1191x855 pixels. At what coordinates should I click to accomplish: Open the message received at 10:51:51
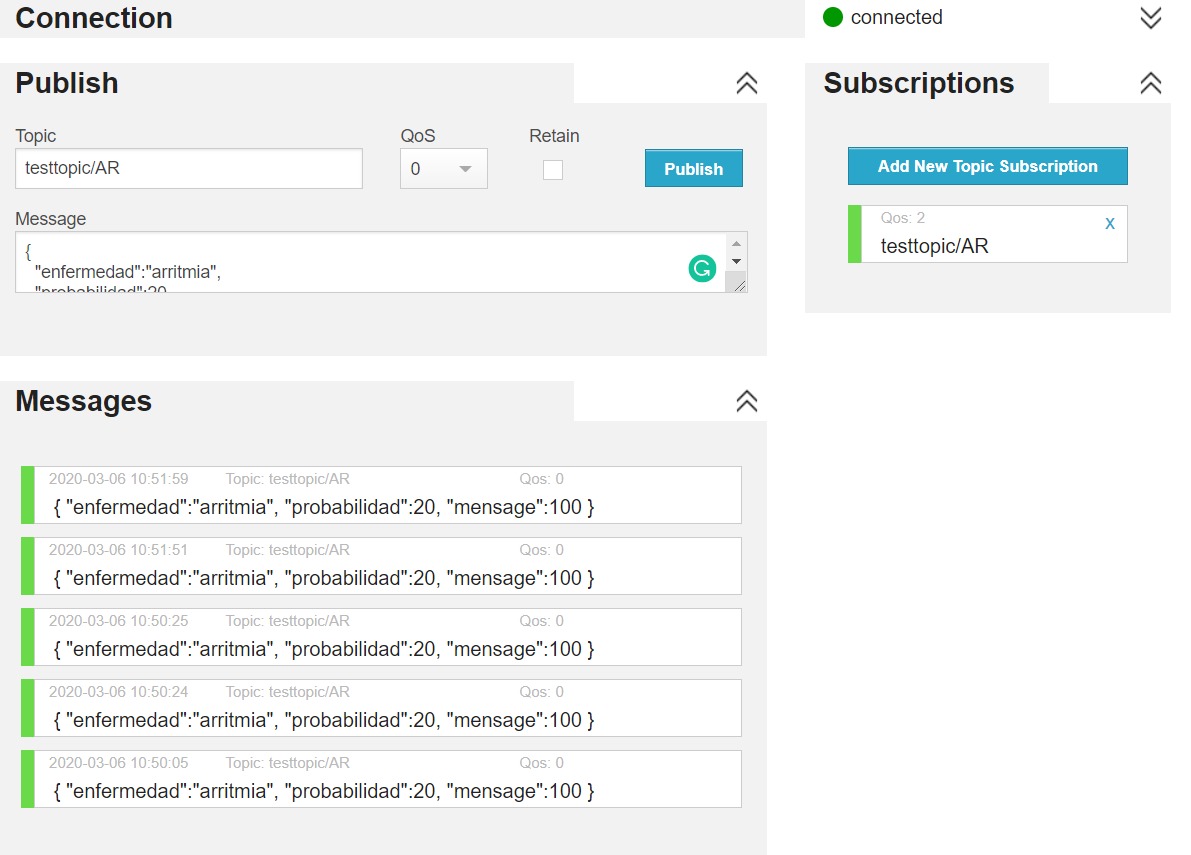click(381, 566)
